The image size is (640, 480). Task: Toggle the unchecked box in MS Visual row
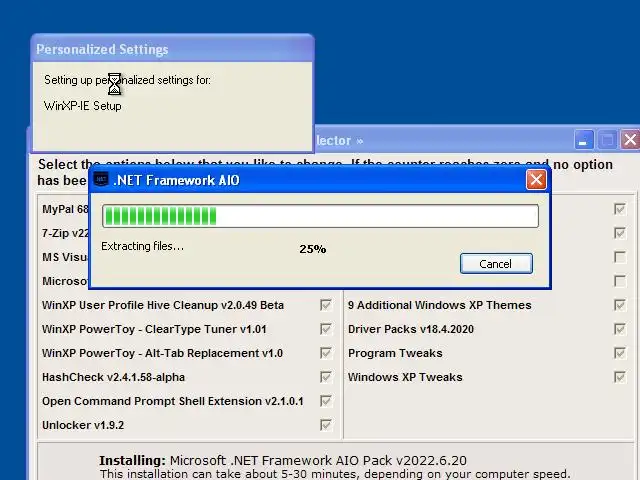pos(620,257)
